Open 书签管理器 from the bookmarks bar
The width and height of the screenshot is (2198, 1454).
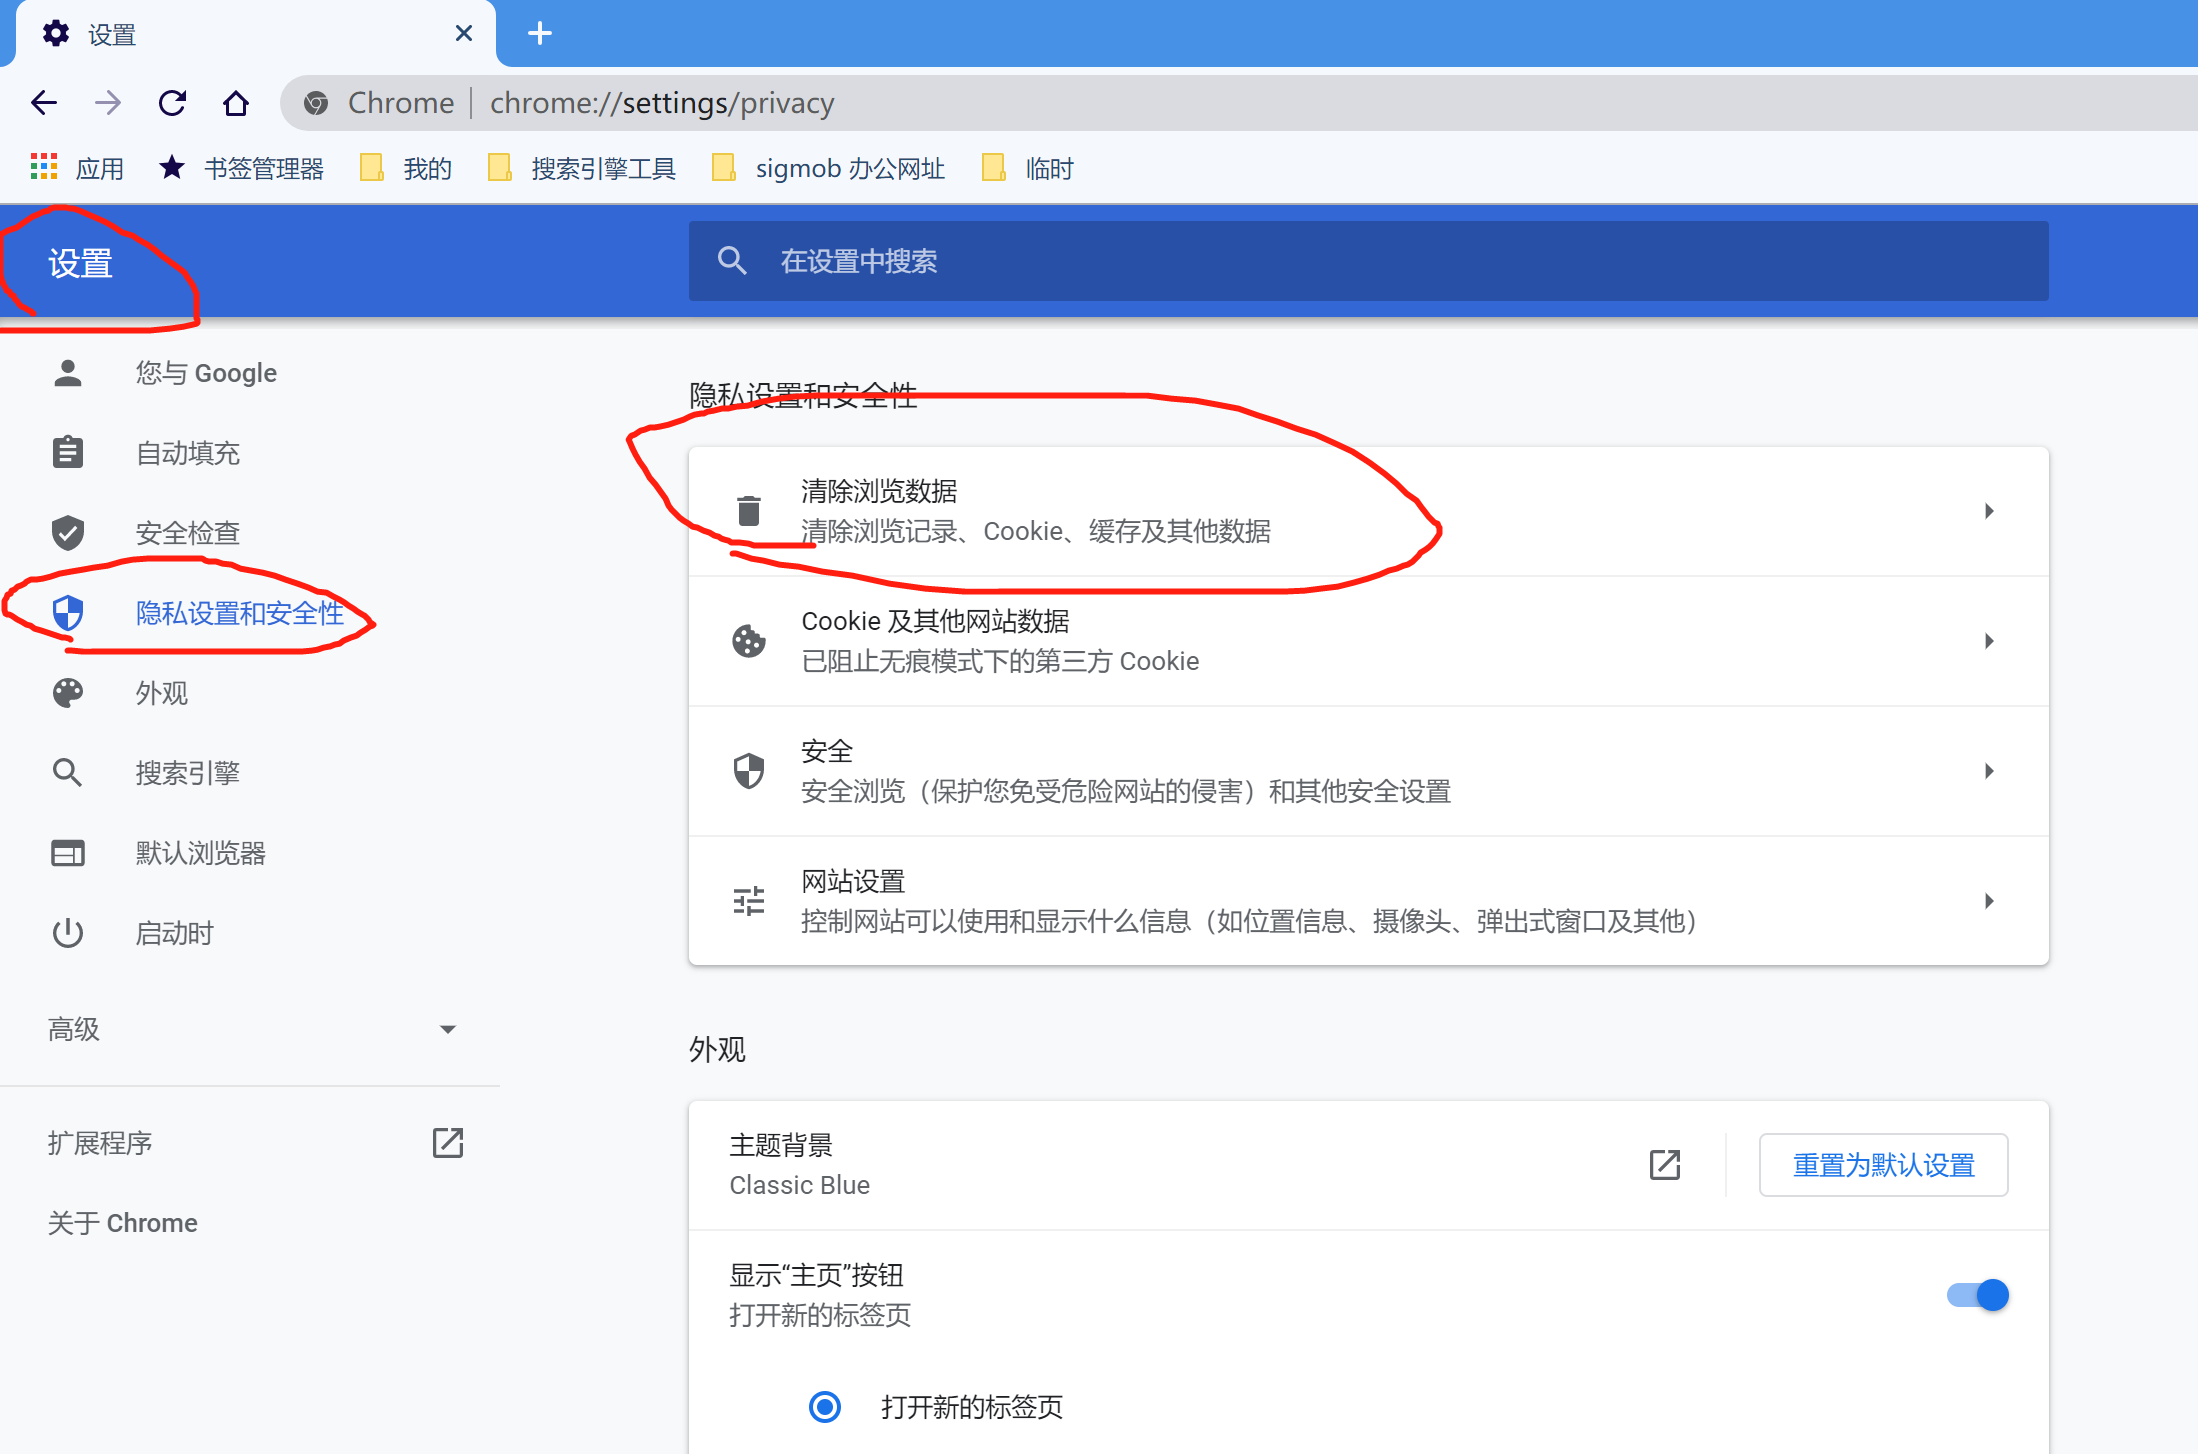coord(263,167)
